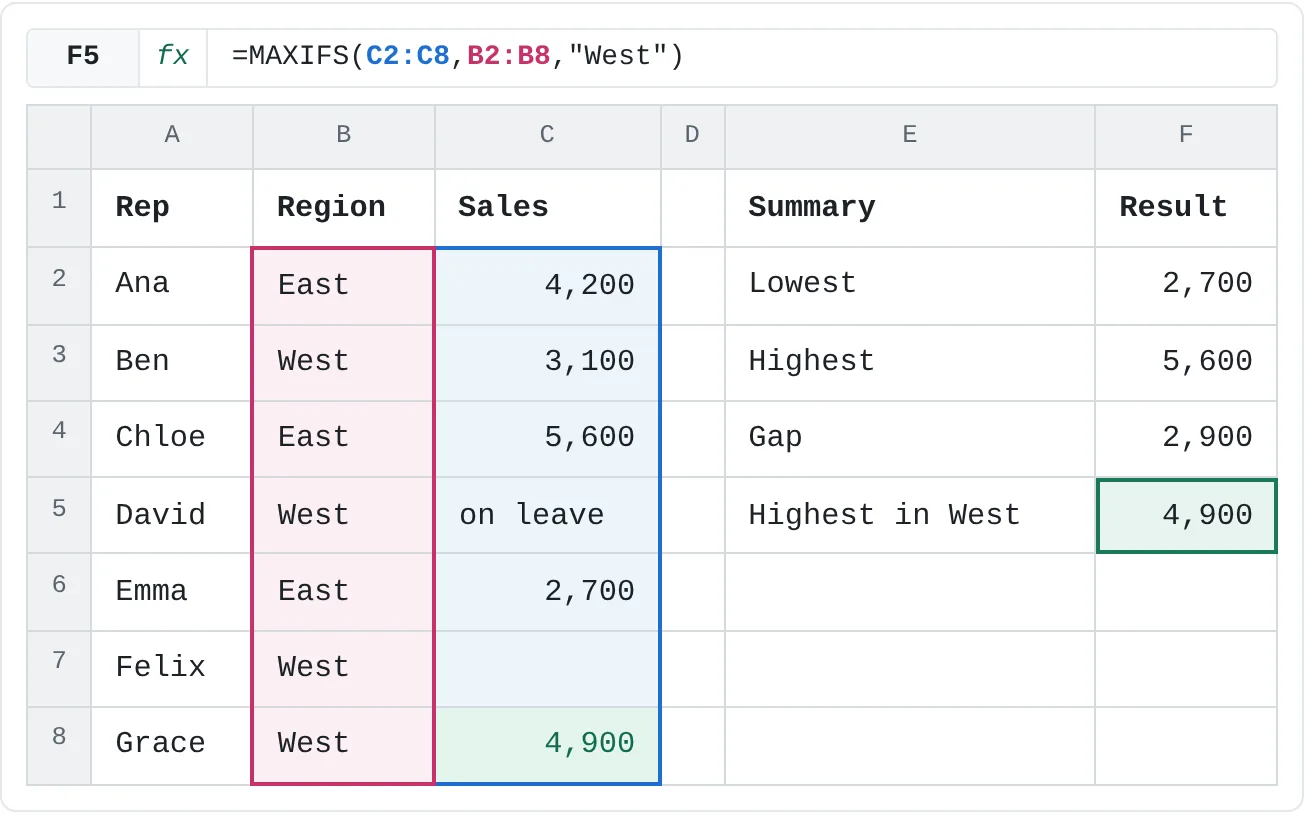
Task: Click the Sales header cell
Action: pos(548,208)
